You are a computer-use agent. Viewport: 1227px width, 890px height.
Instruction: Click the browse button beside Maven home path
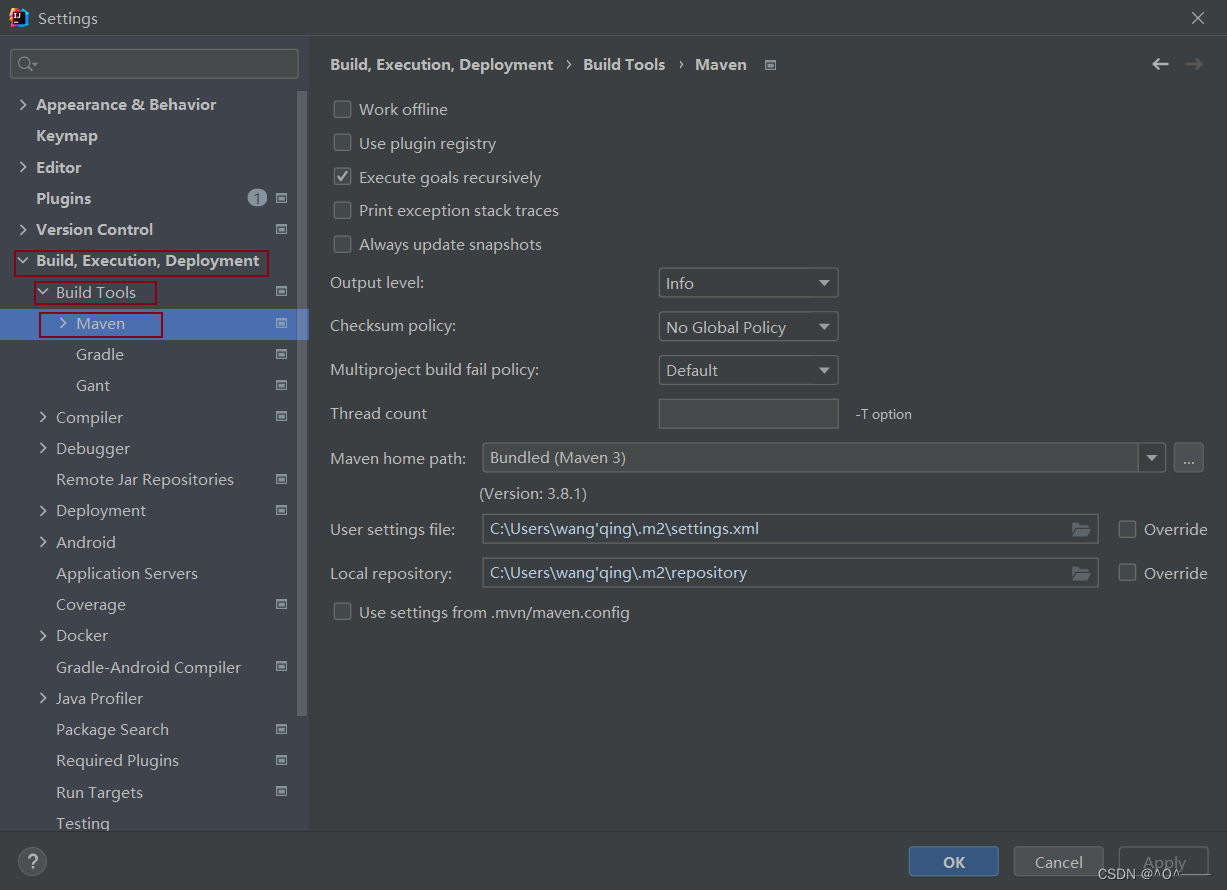1188,458
